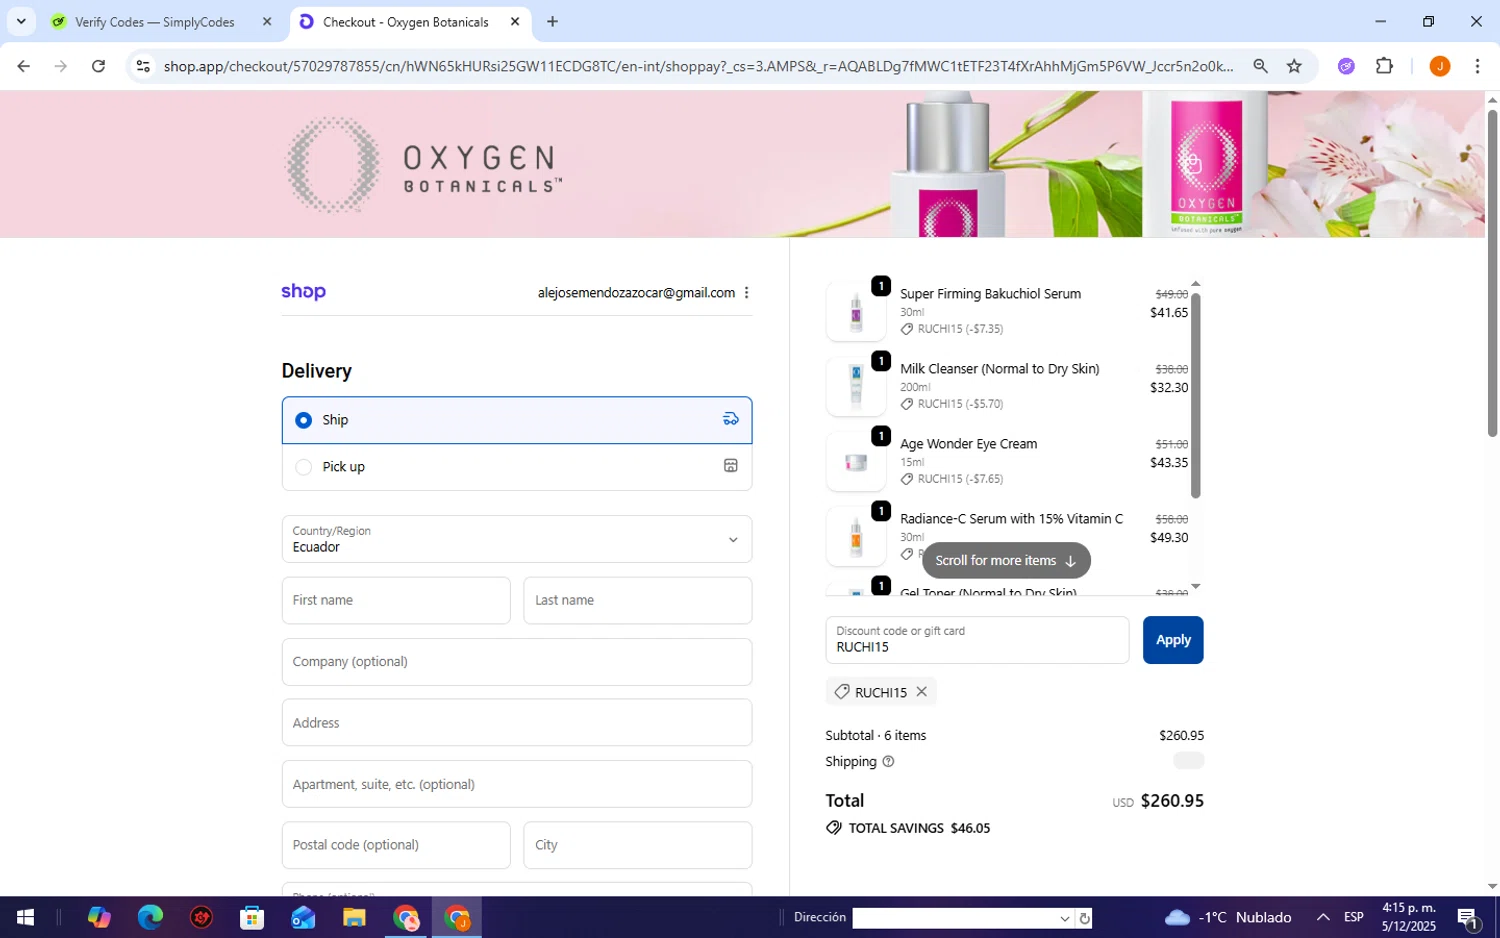Click the Oxygen Botanicals logo
Image resolution: width=1500 pixels, height=938 pixels.
424,165
